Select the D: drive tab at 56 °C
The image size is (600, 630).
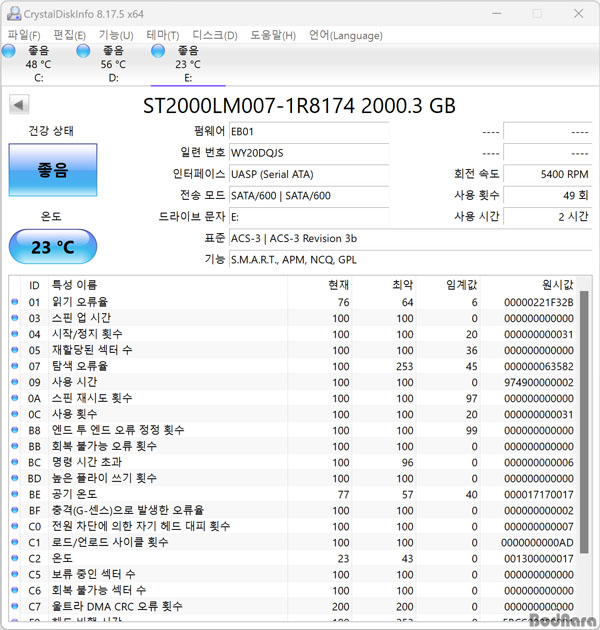(x=113, y=64)
